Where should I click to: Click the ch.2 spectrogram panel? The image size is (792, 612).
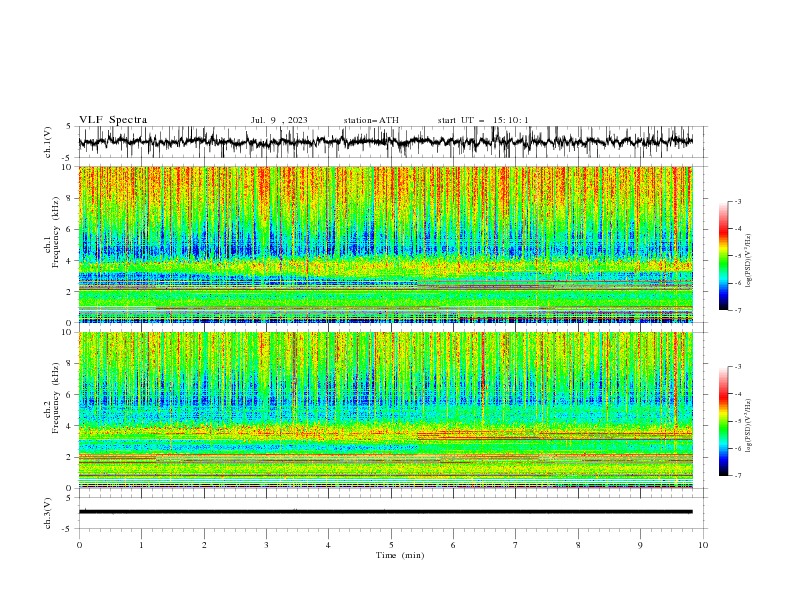(x=386, y=410)
